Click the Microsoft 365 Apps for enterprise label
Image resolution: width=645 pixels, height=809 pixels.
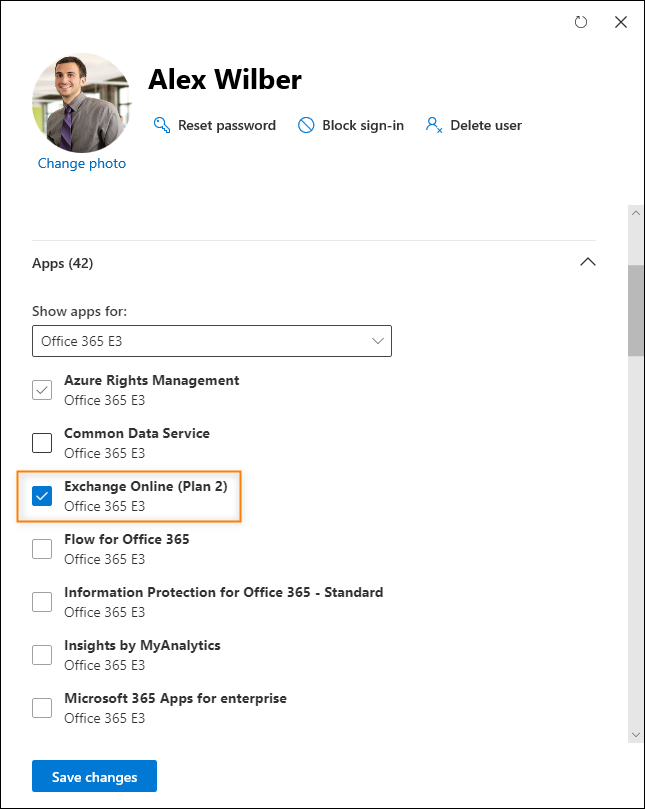[x=175, y=698]
